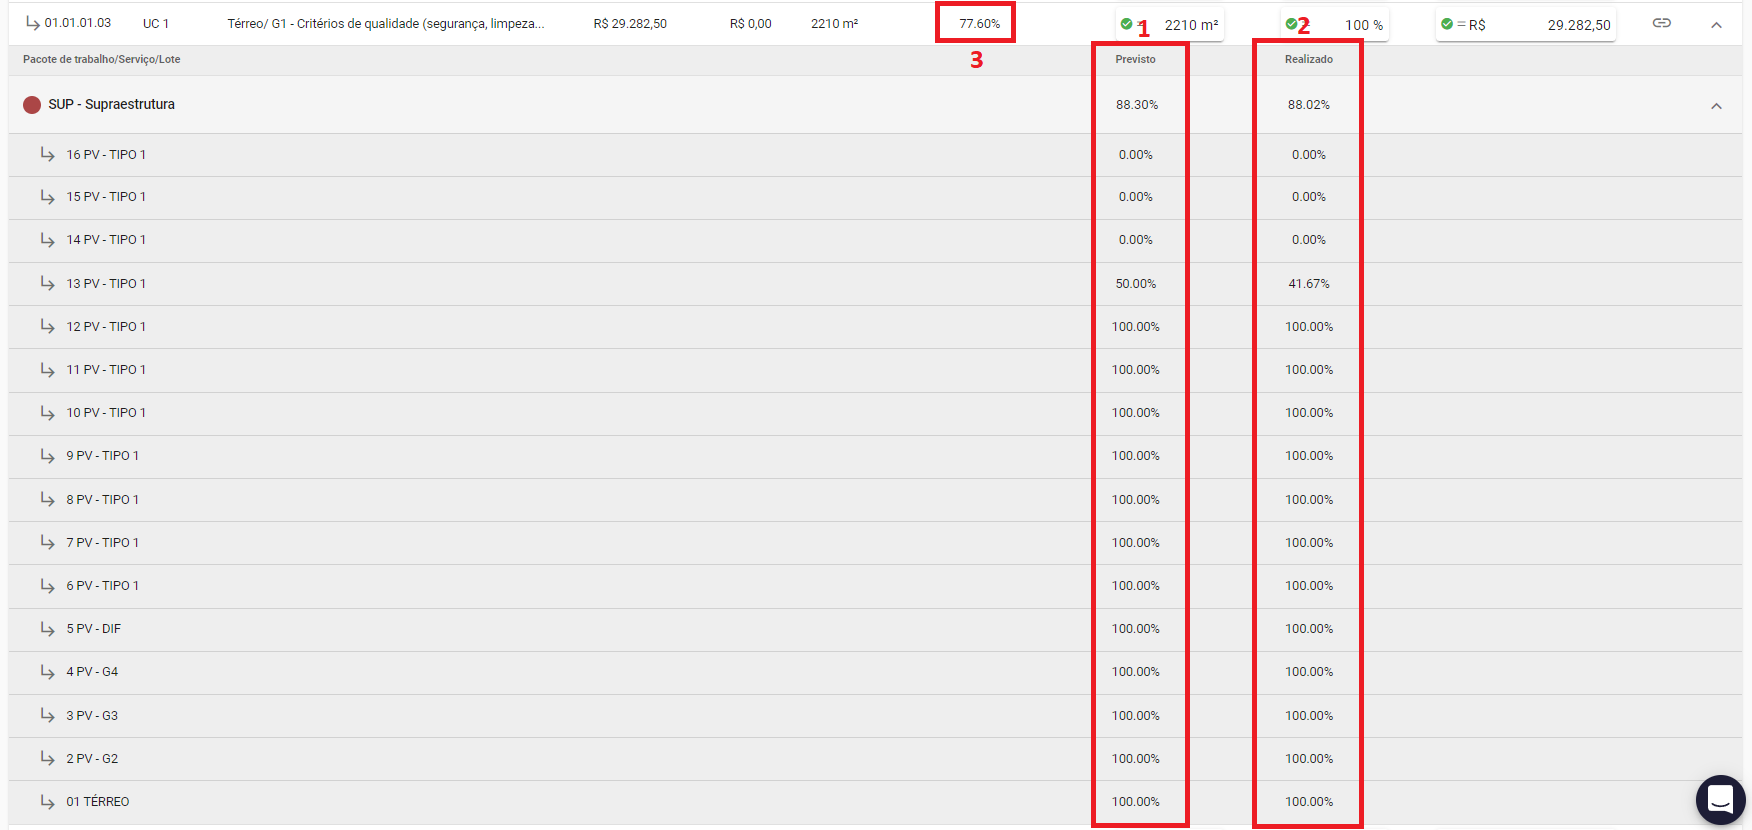This screenshot has height=830, width=1752.
Task: Click the green check beside 100 % field
Action: point(1291,24)
